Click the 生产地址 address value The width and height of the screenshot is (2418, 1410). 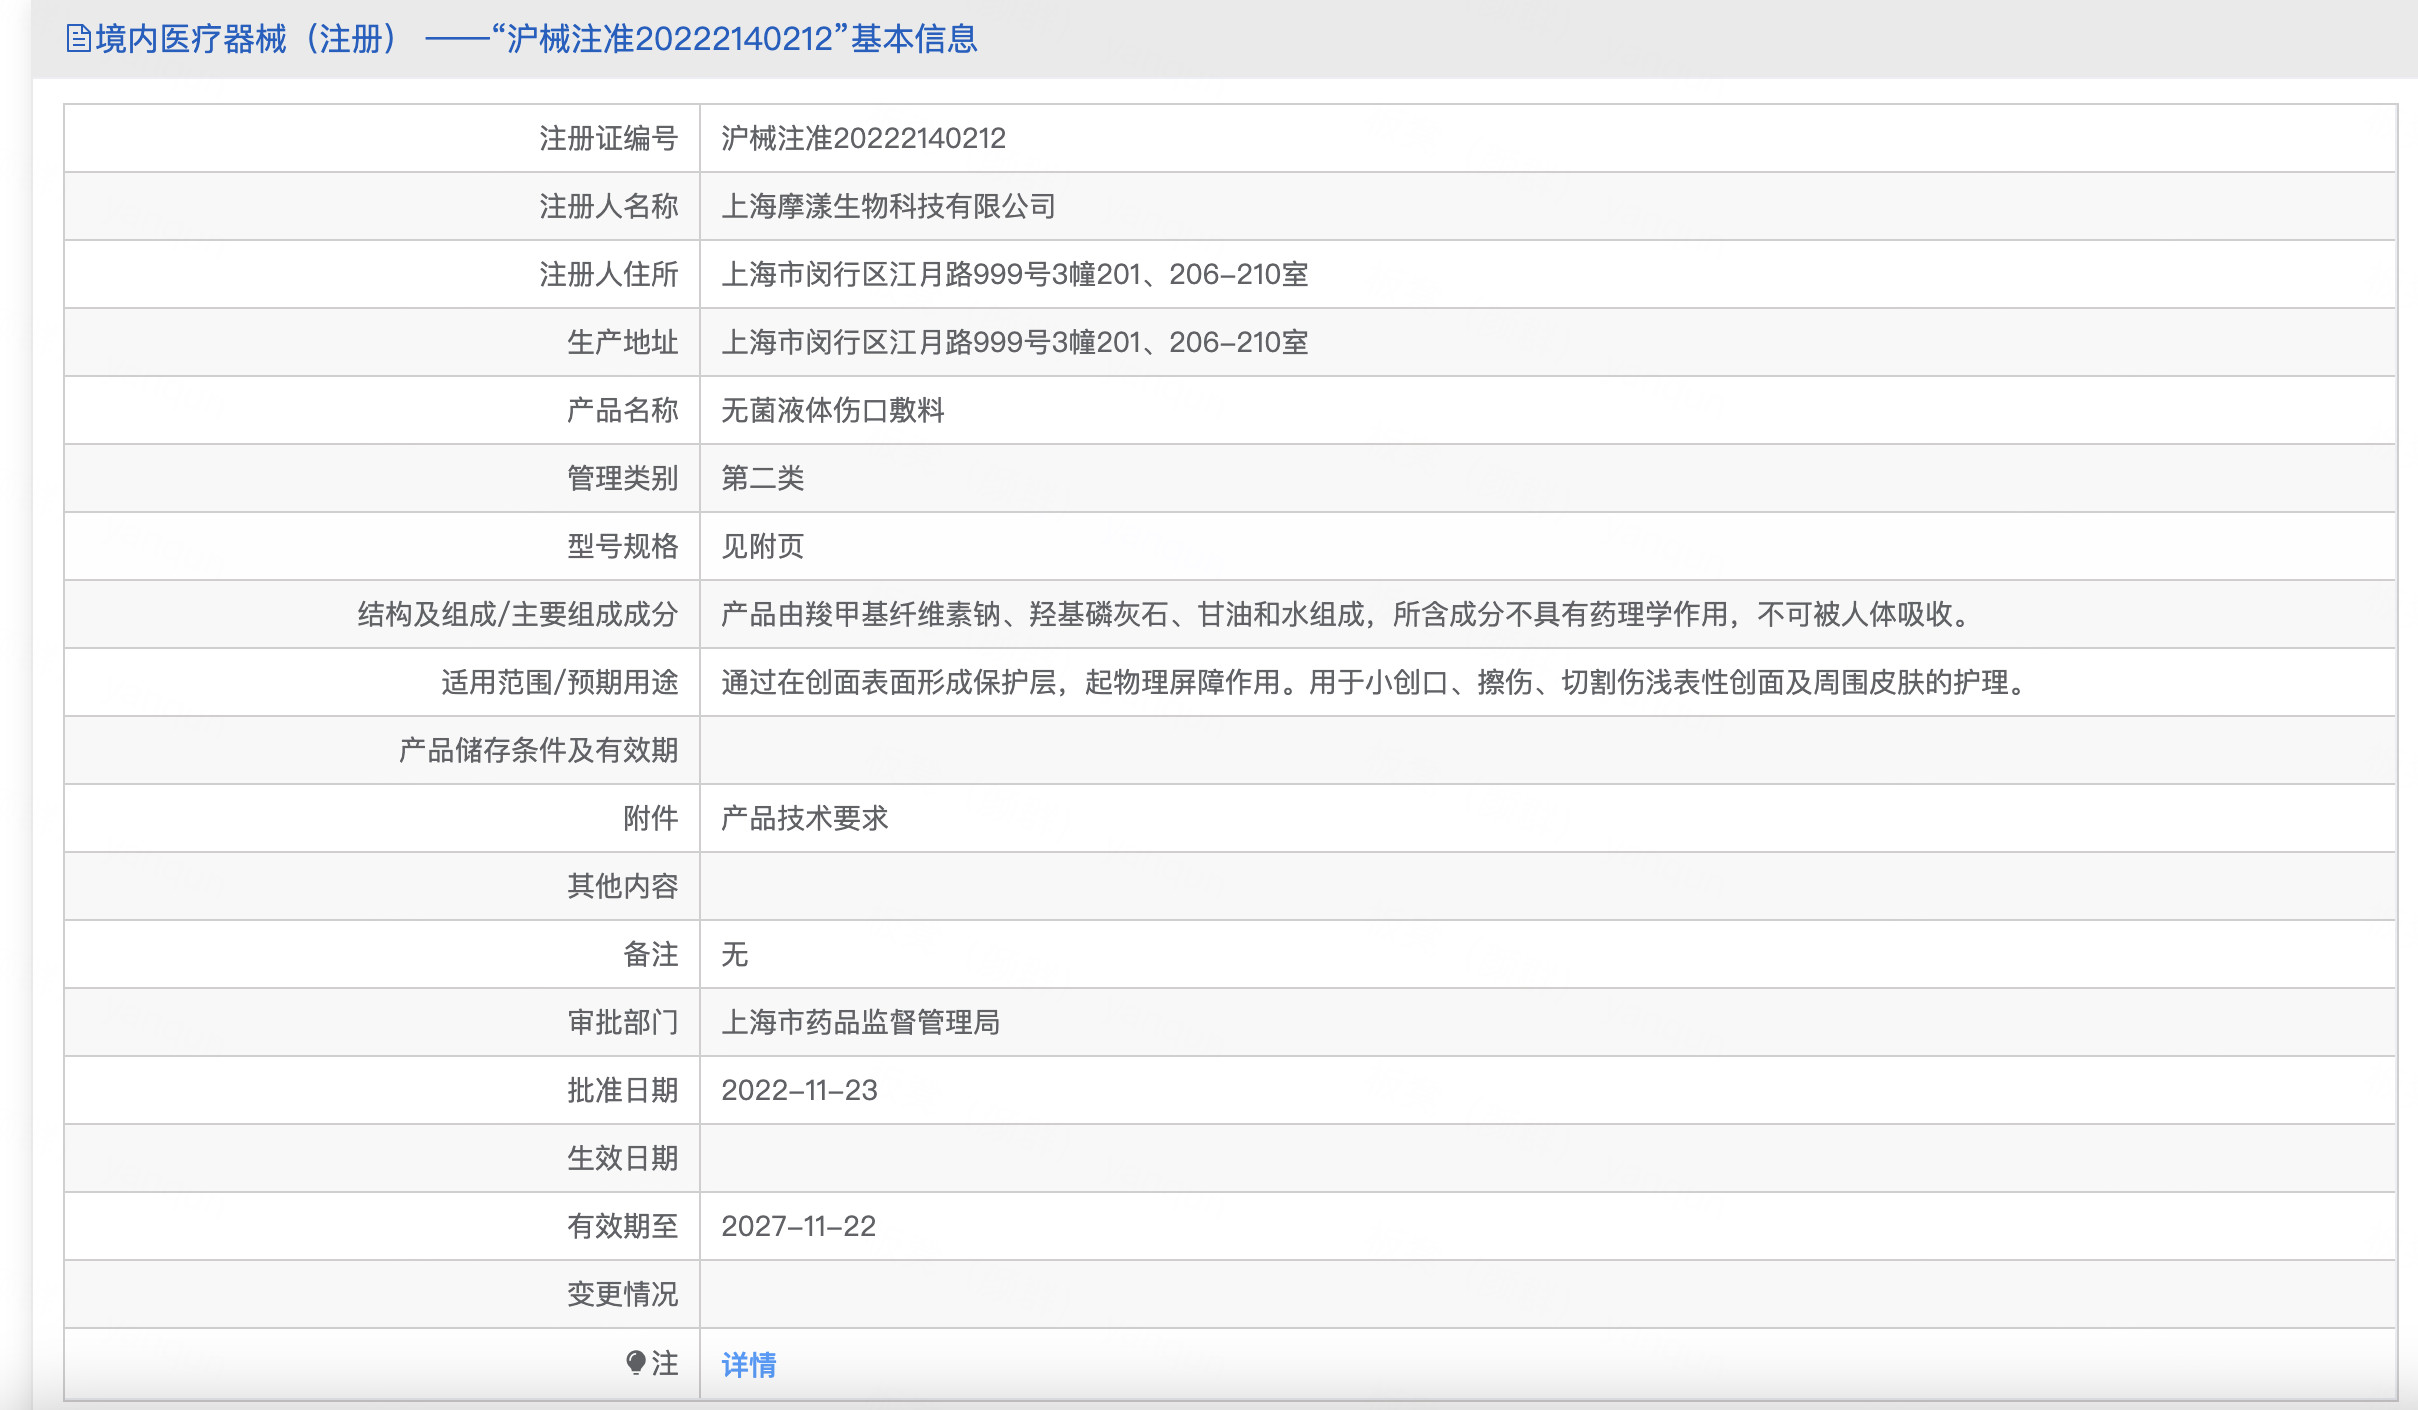coord(1014,342)
